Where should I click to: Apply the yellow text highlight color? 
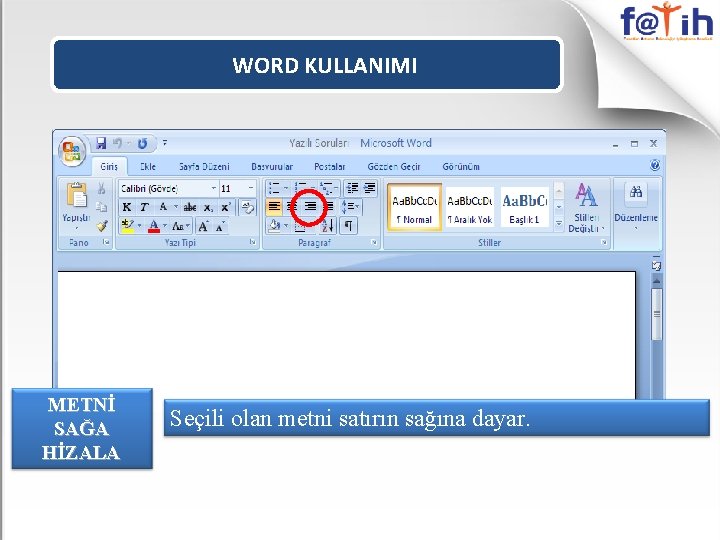click(x=127, y=226)
